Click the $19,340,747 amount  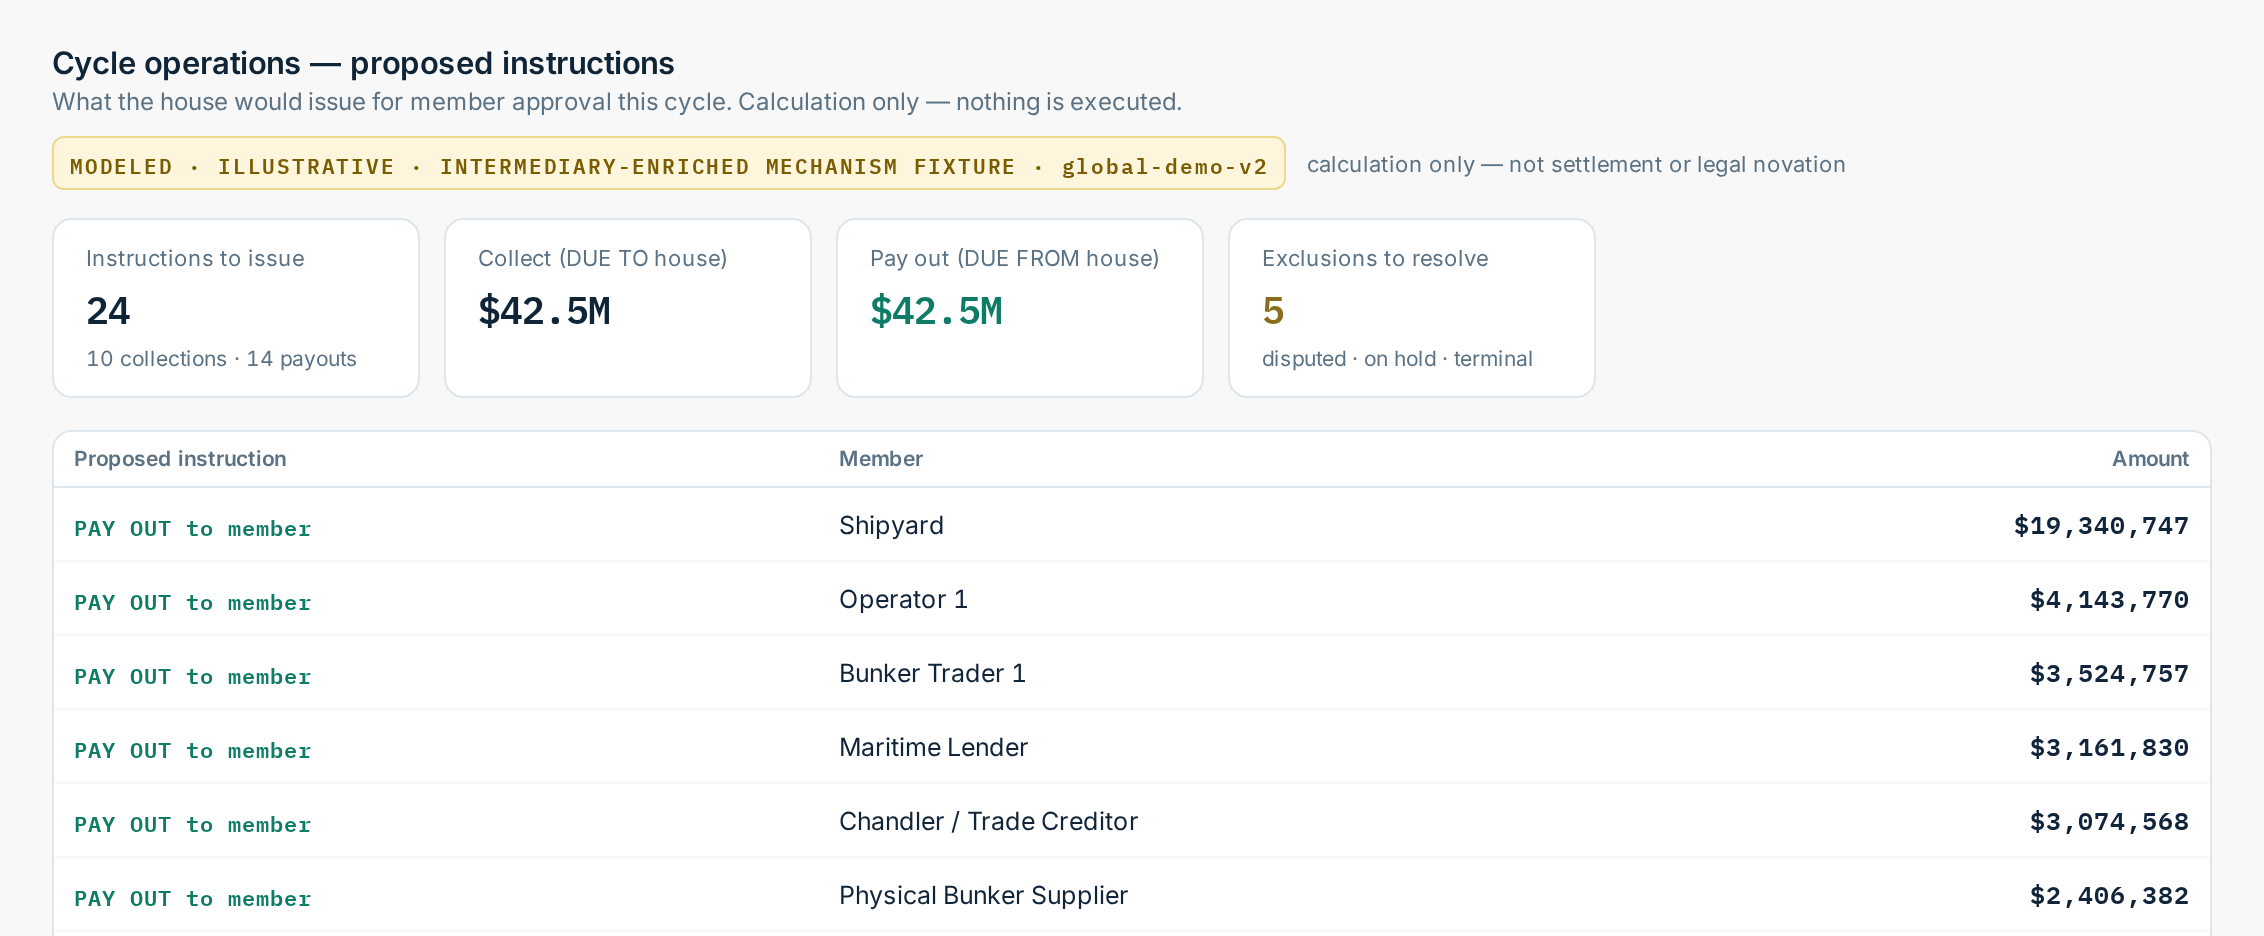pyautogui.click(x=2101, y=526)
